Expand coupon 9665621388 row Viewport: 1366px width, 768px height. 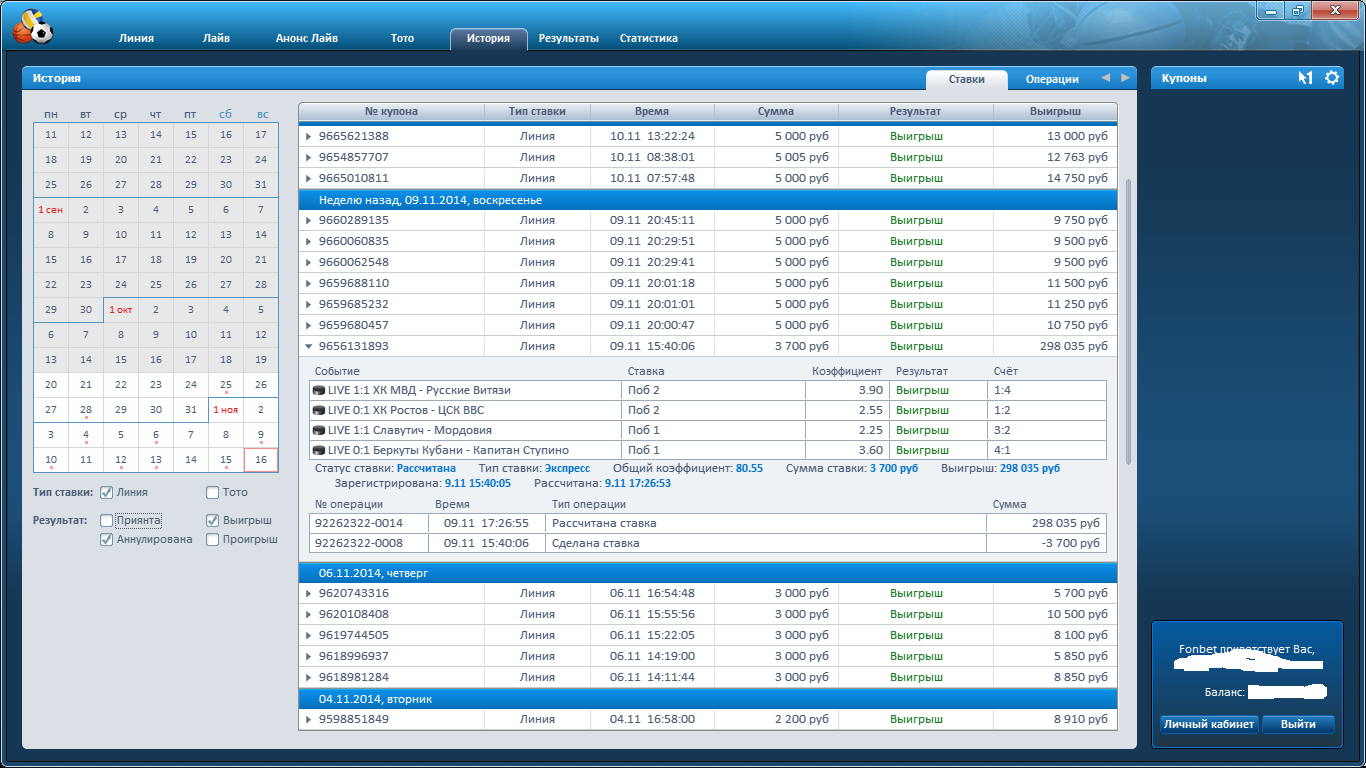pos(309,136)
